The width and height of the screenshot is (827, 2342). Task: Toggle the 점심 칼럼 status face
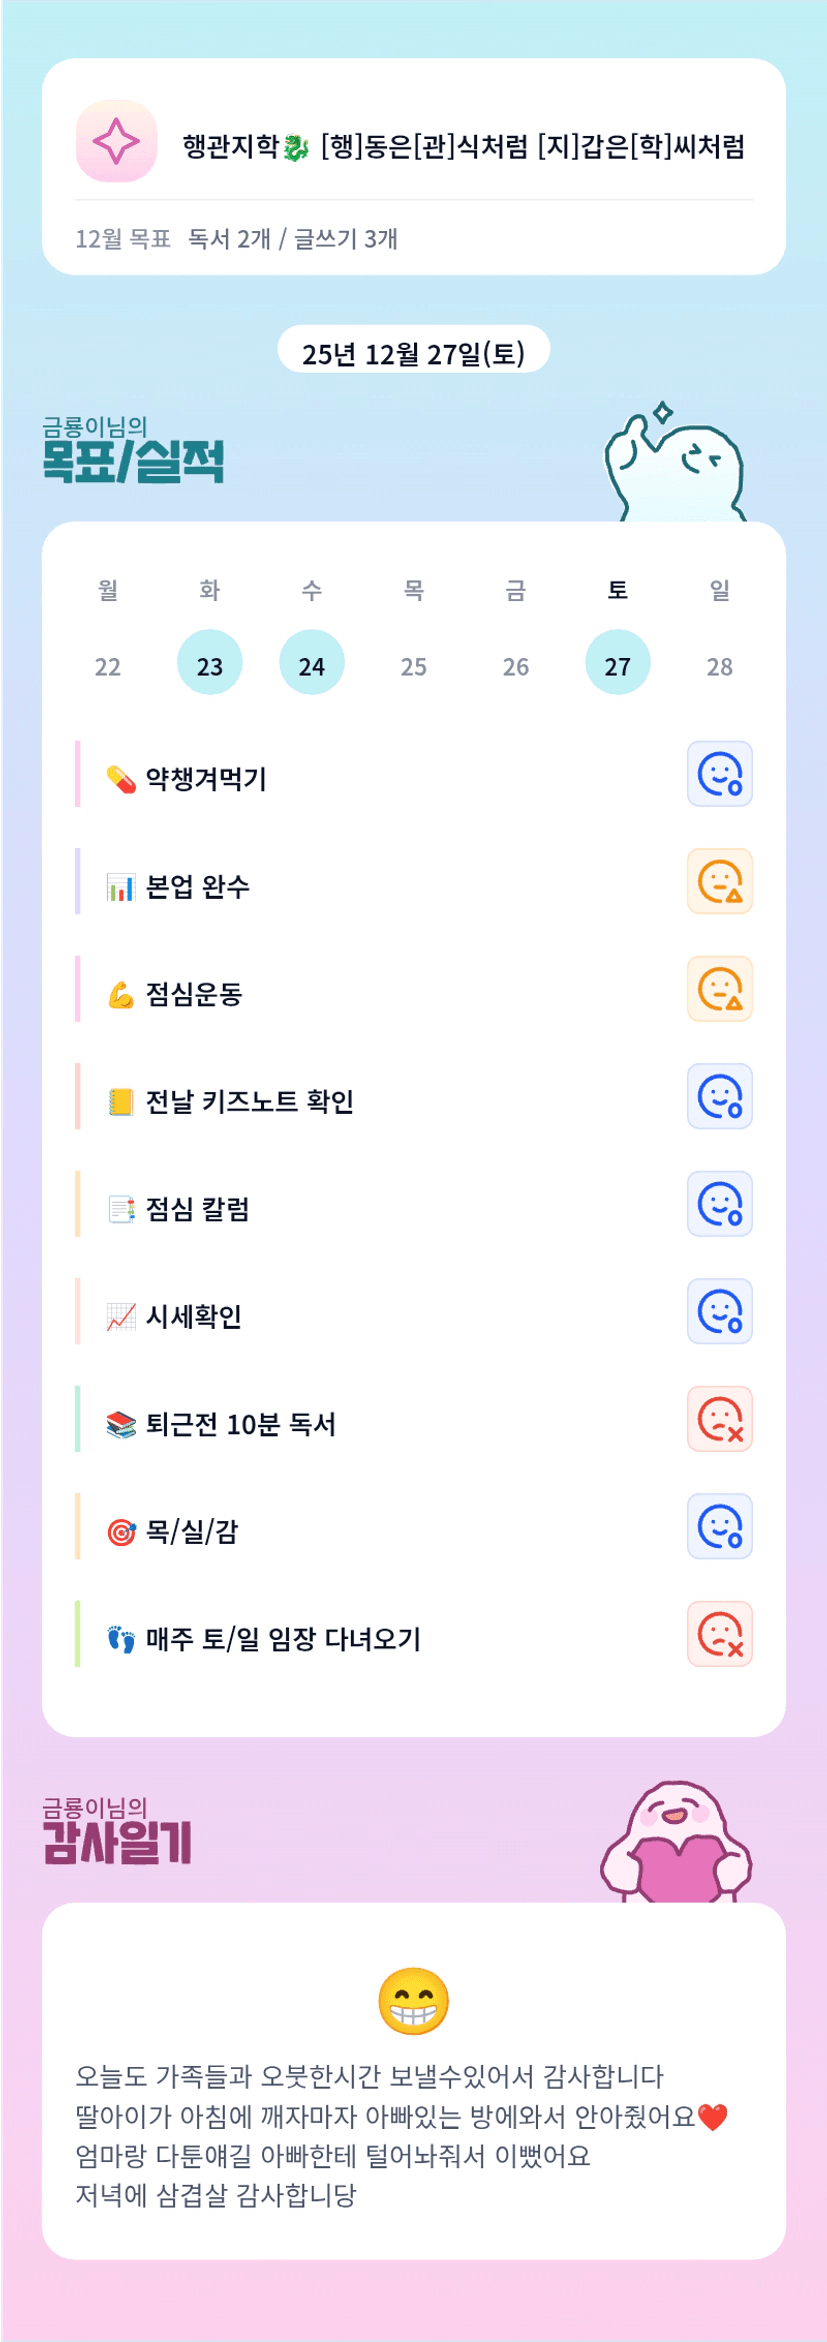click(x=719, y=1204)
